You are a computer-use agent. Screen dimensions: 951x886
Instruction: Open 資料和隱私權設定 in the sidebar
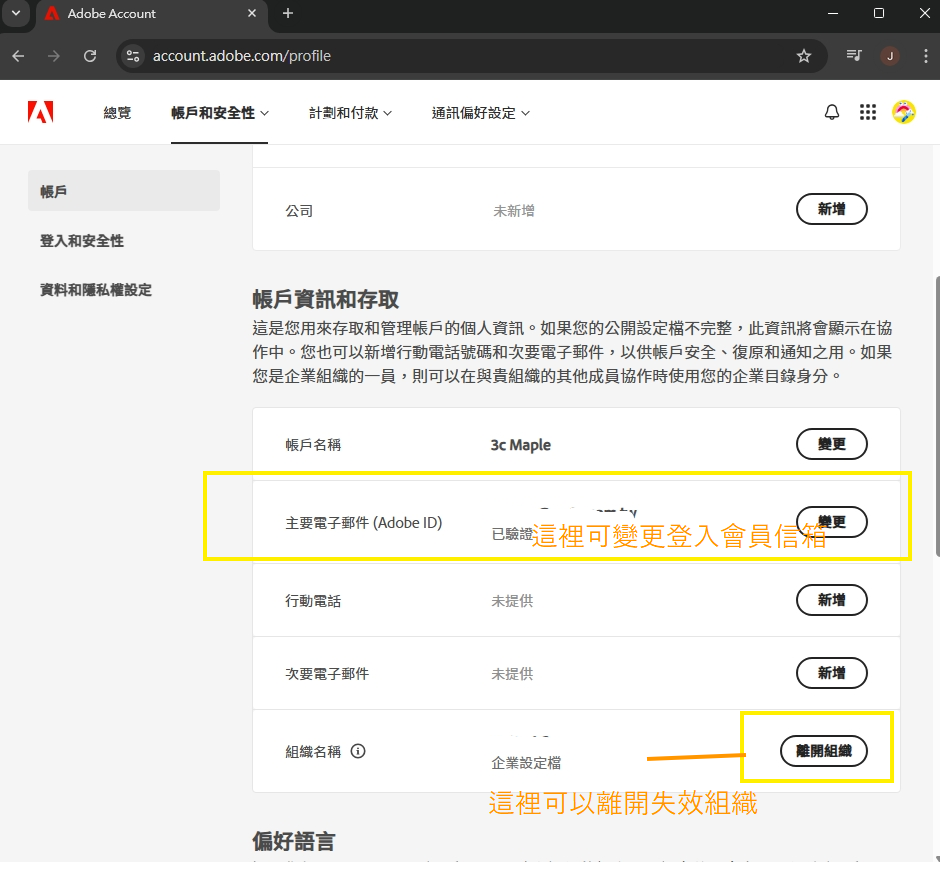coord(96,290)
